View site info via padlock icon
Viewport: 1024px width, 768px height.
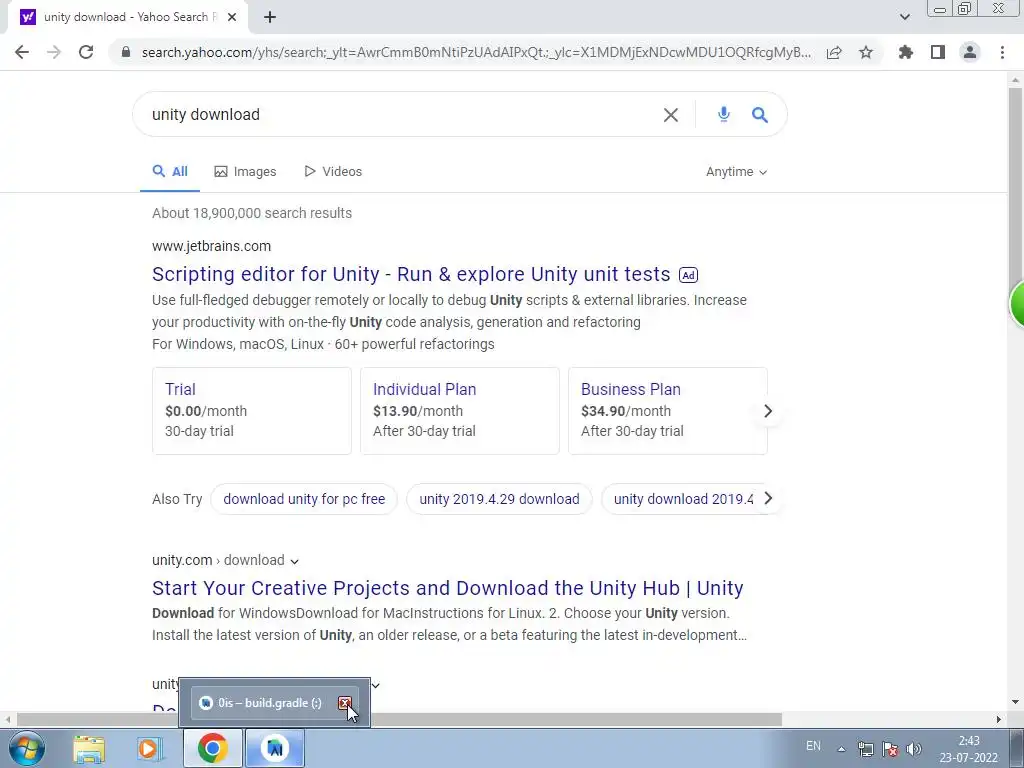click(x=126, y=52)
